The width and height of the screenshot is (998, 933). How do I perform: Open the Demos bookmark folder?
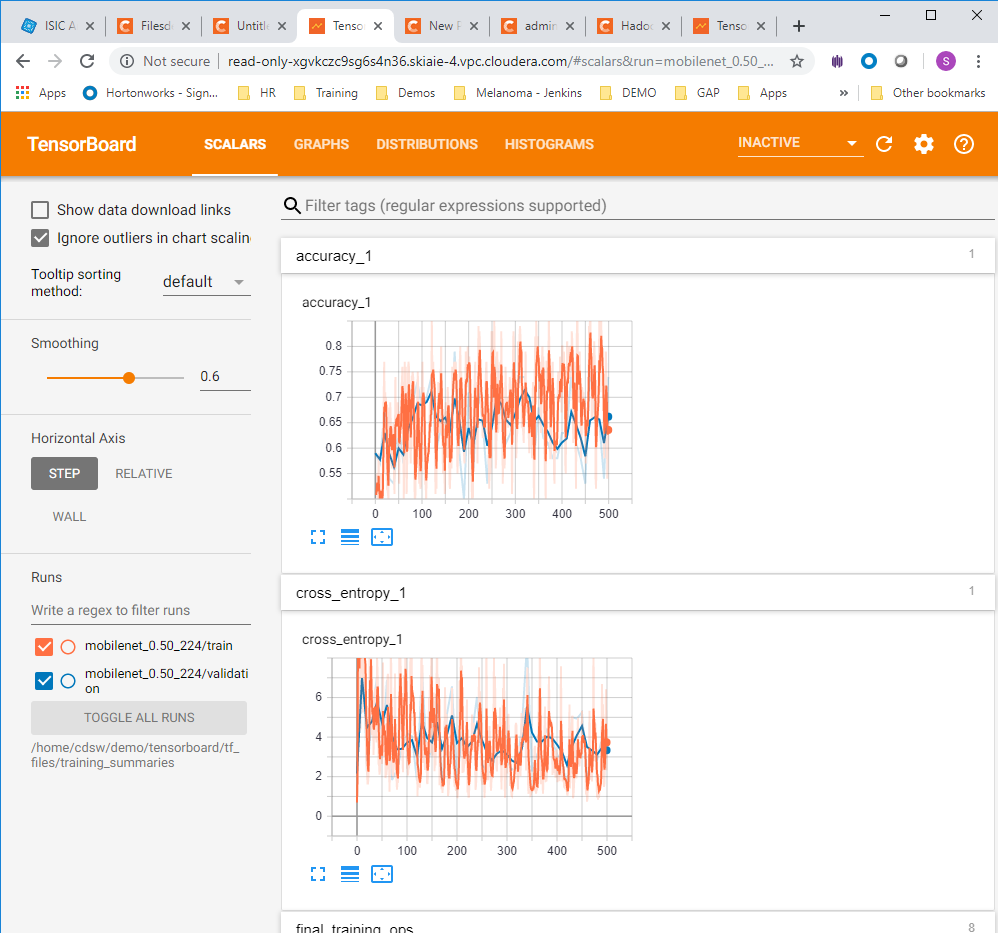coord(406,93)
